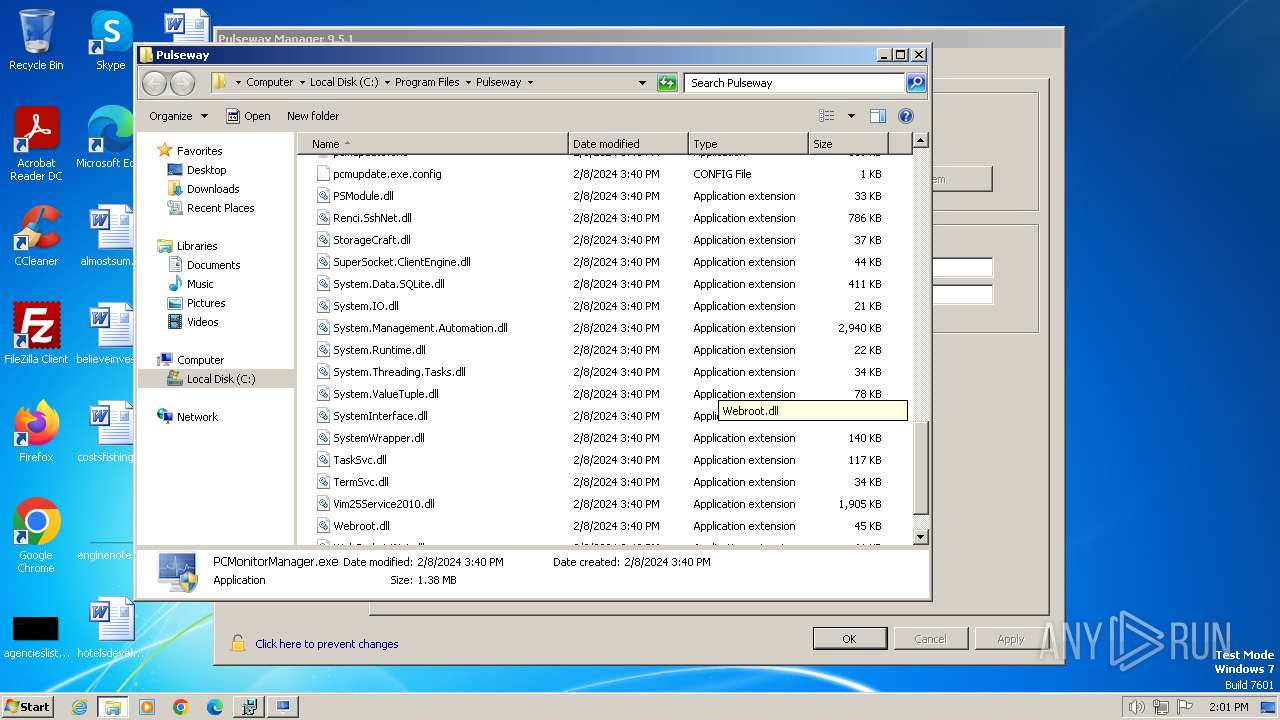
Task: Sort by the Size column header
Action: click(x=848, y=144)
